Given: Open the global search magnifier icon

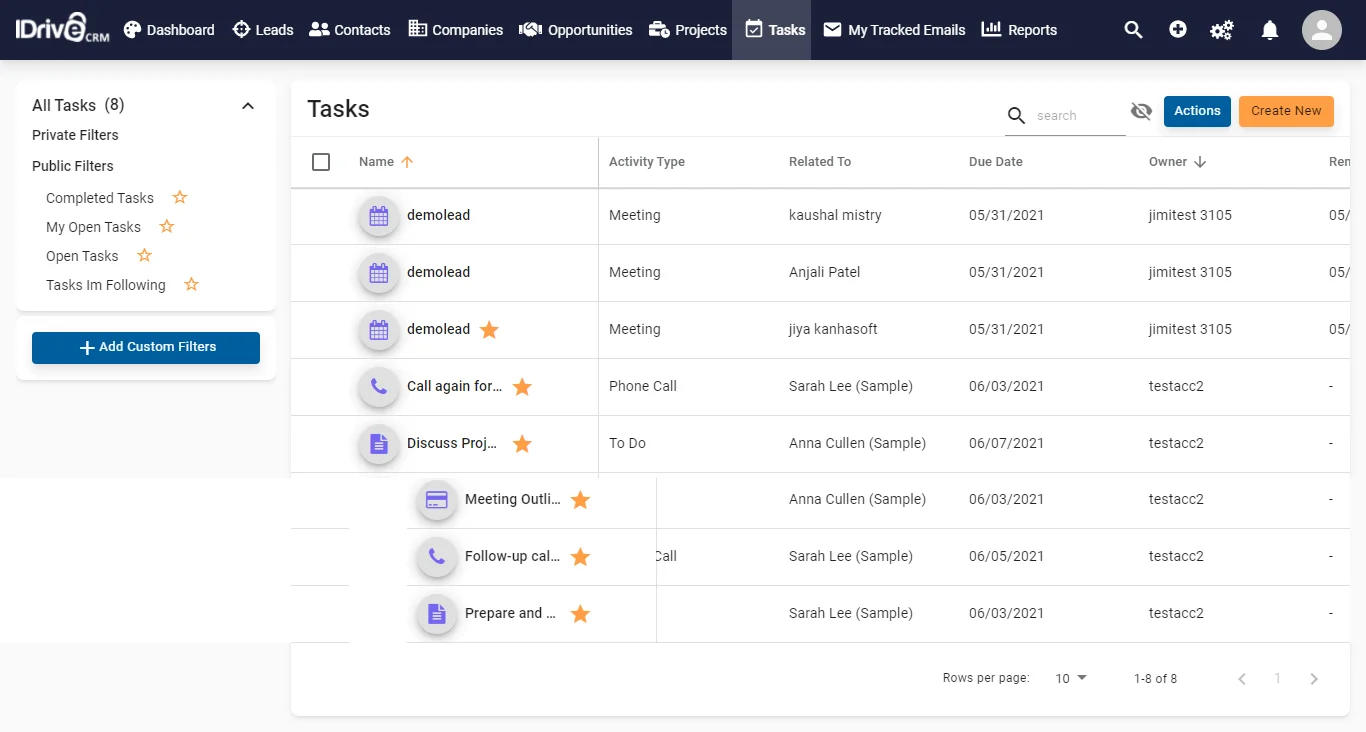Looking at the screenshot, I should (1133, 30).
